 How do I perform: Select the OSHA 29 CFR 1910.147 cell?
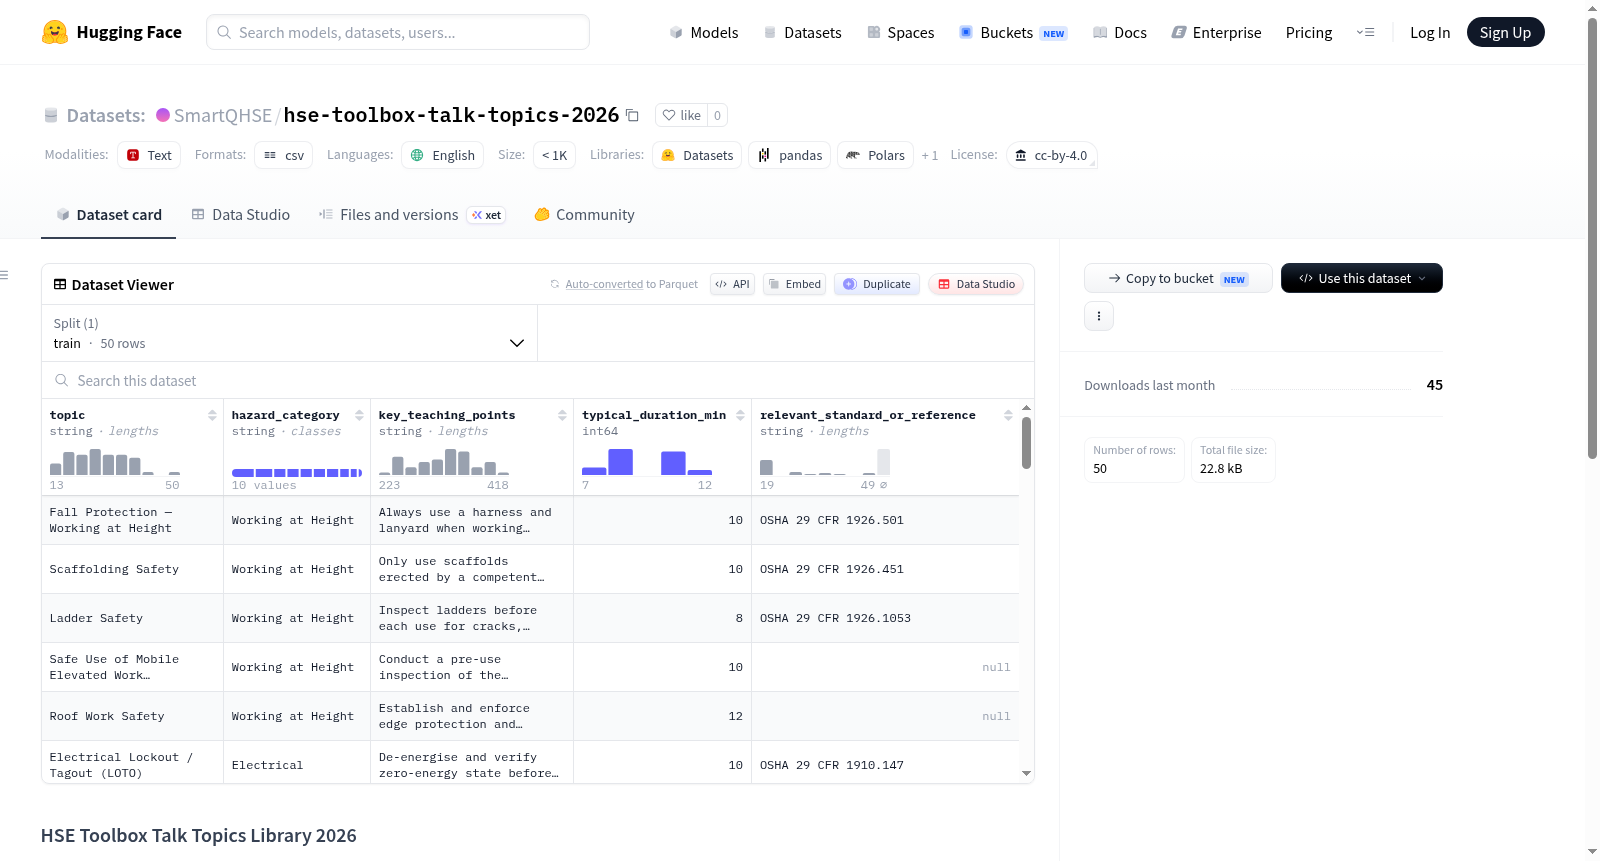tap(885, 765)
